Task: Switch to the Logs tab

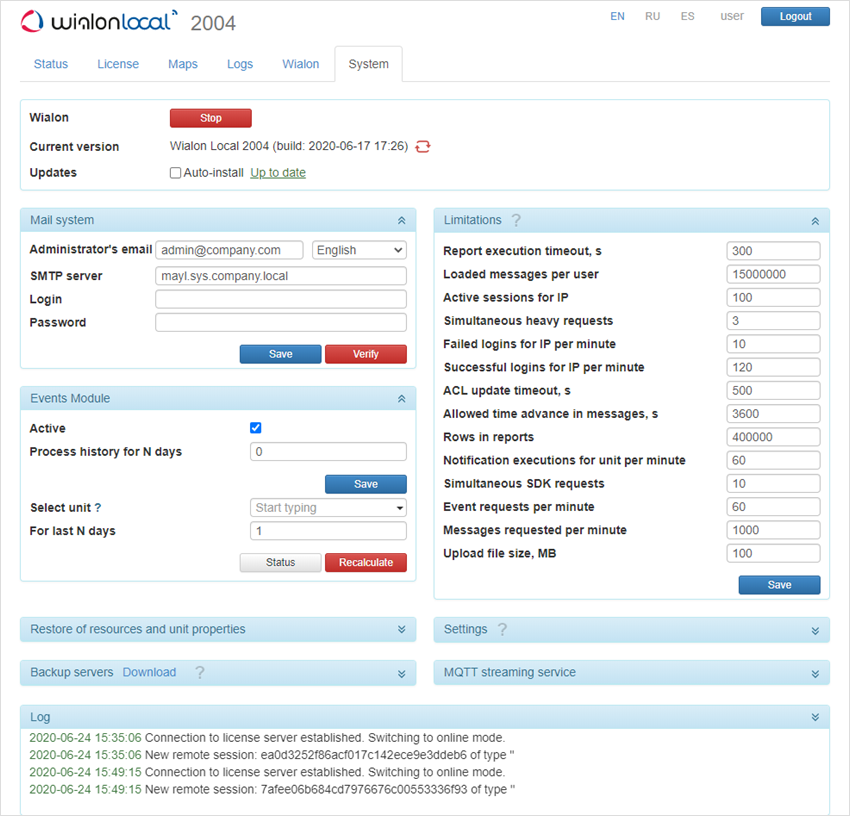Action: coord(240,64)
